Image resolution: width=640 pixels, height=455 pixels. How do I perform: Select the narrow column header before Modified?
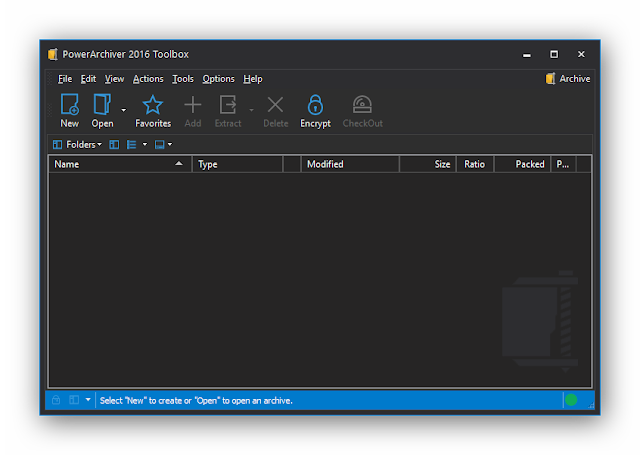pyautogui.click(x=292, y=164)
